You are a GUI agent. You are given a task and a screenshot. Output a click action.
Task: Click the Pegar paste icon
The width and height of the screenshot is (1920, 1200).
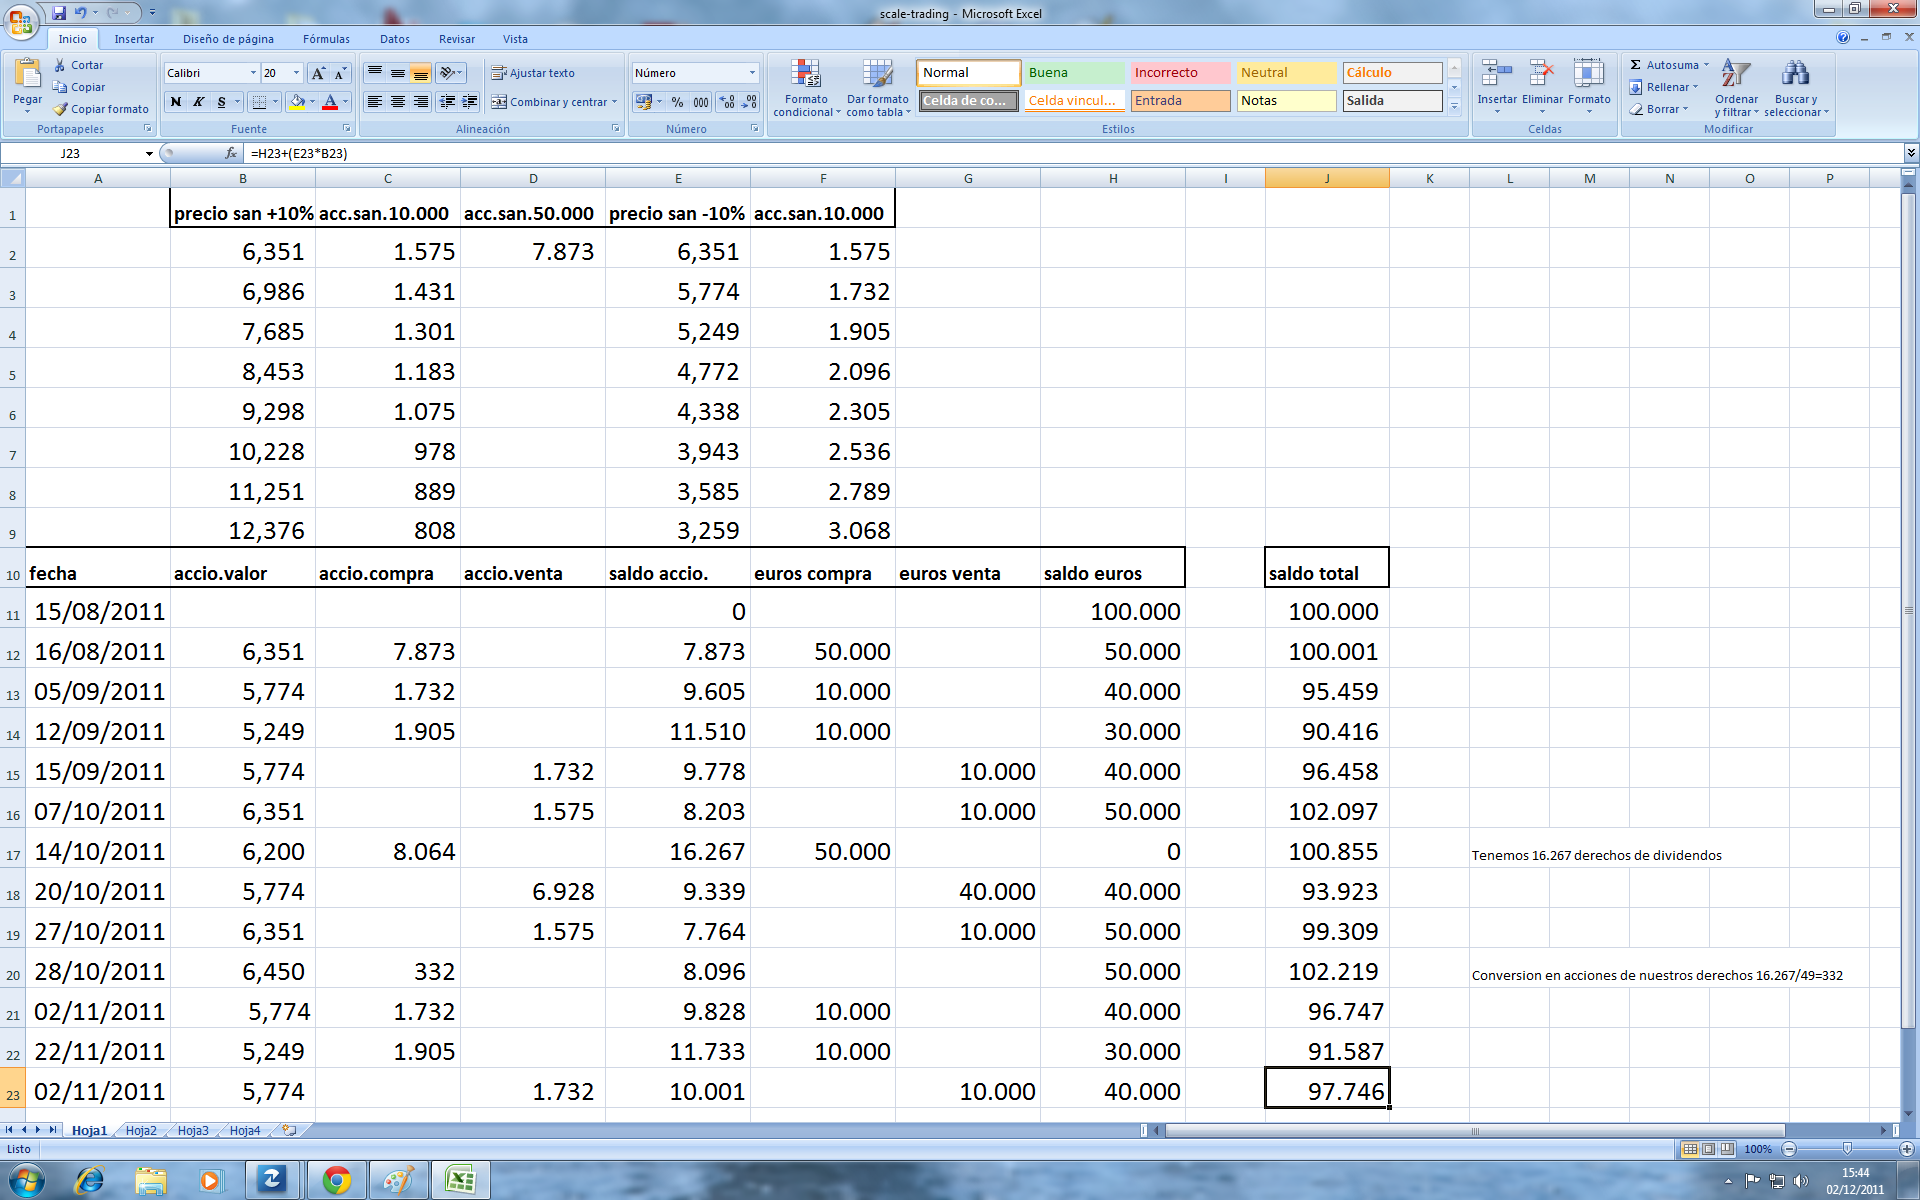[27, 75]
